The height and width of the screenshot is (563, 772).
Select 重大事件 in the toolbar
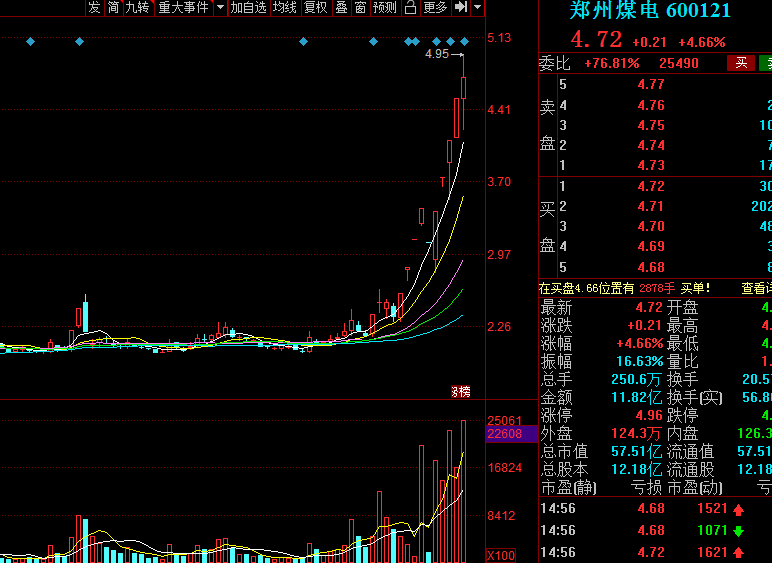183,7
